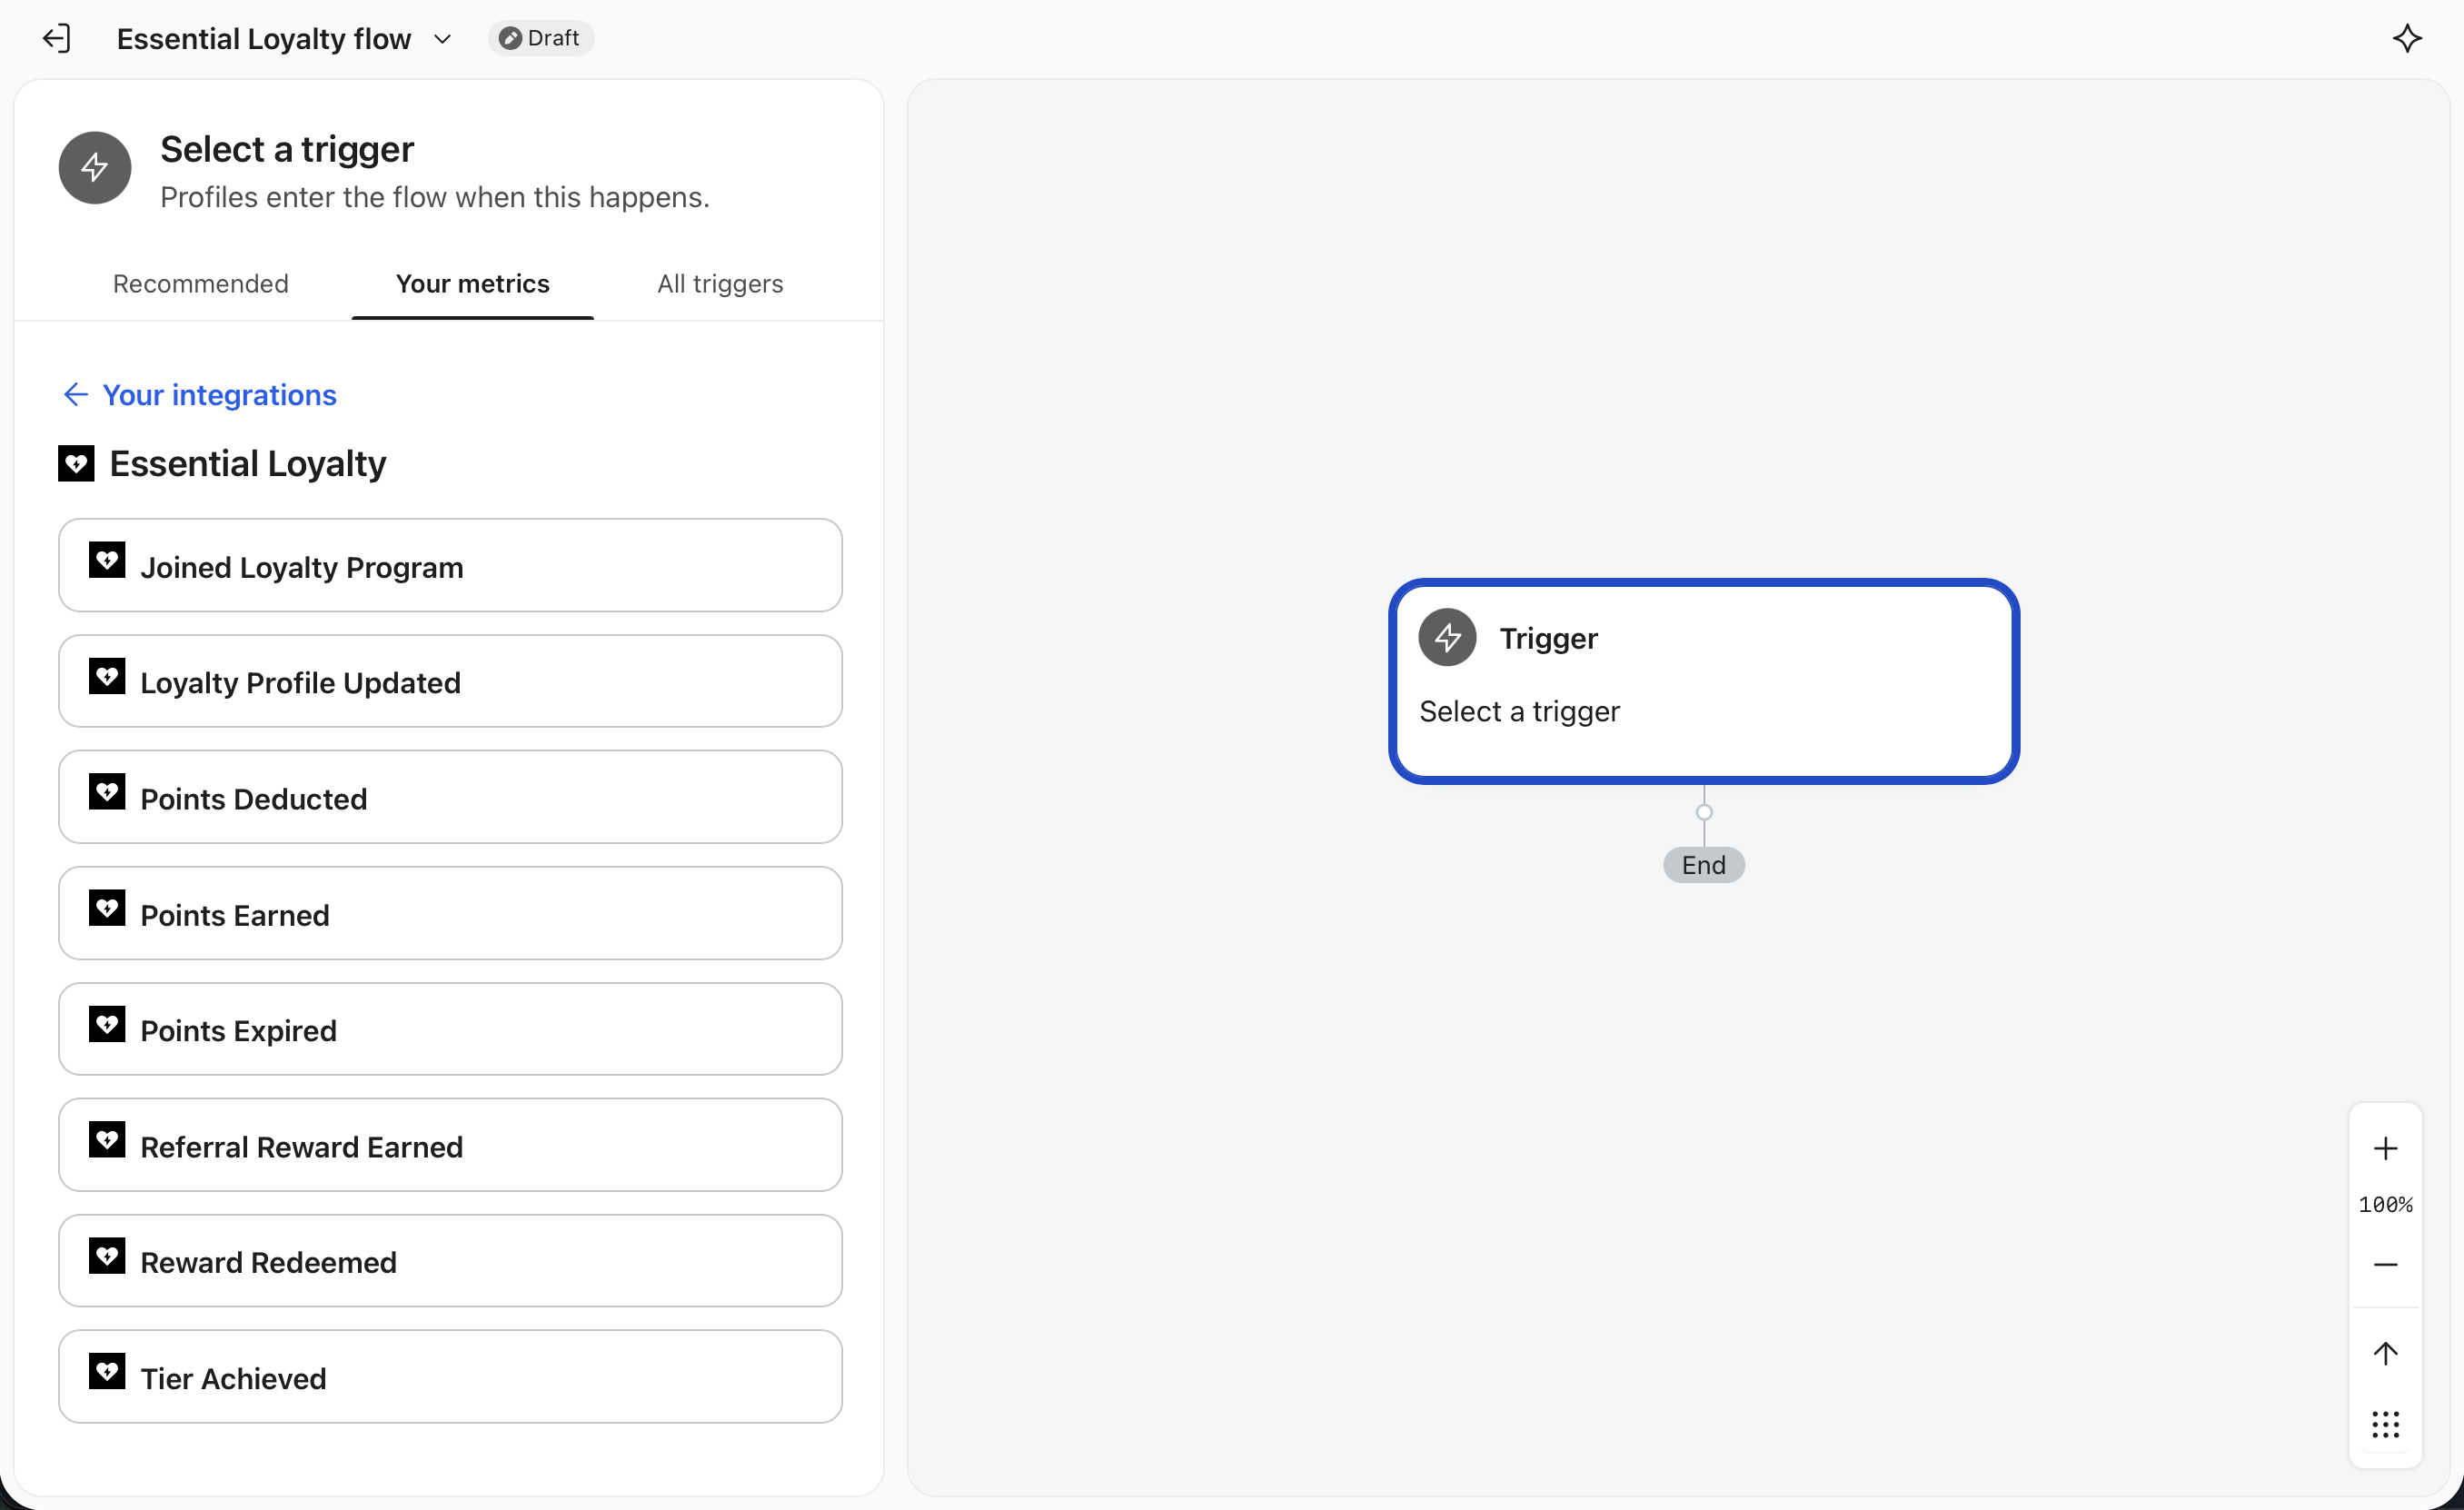
Task: Choose Joined Loyalty Program trigger
Action: pos(450,565)
